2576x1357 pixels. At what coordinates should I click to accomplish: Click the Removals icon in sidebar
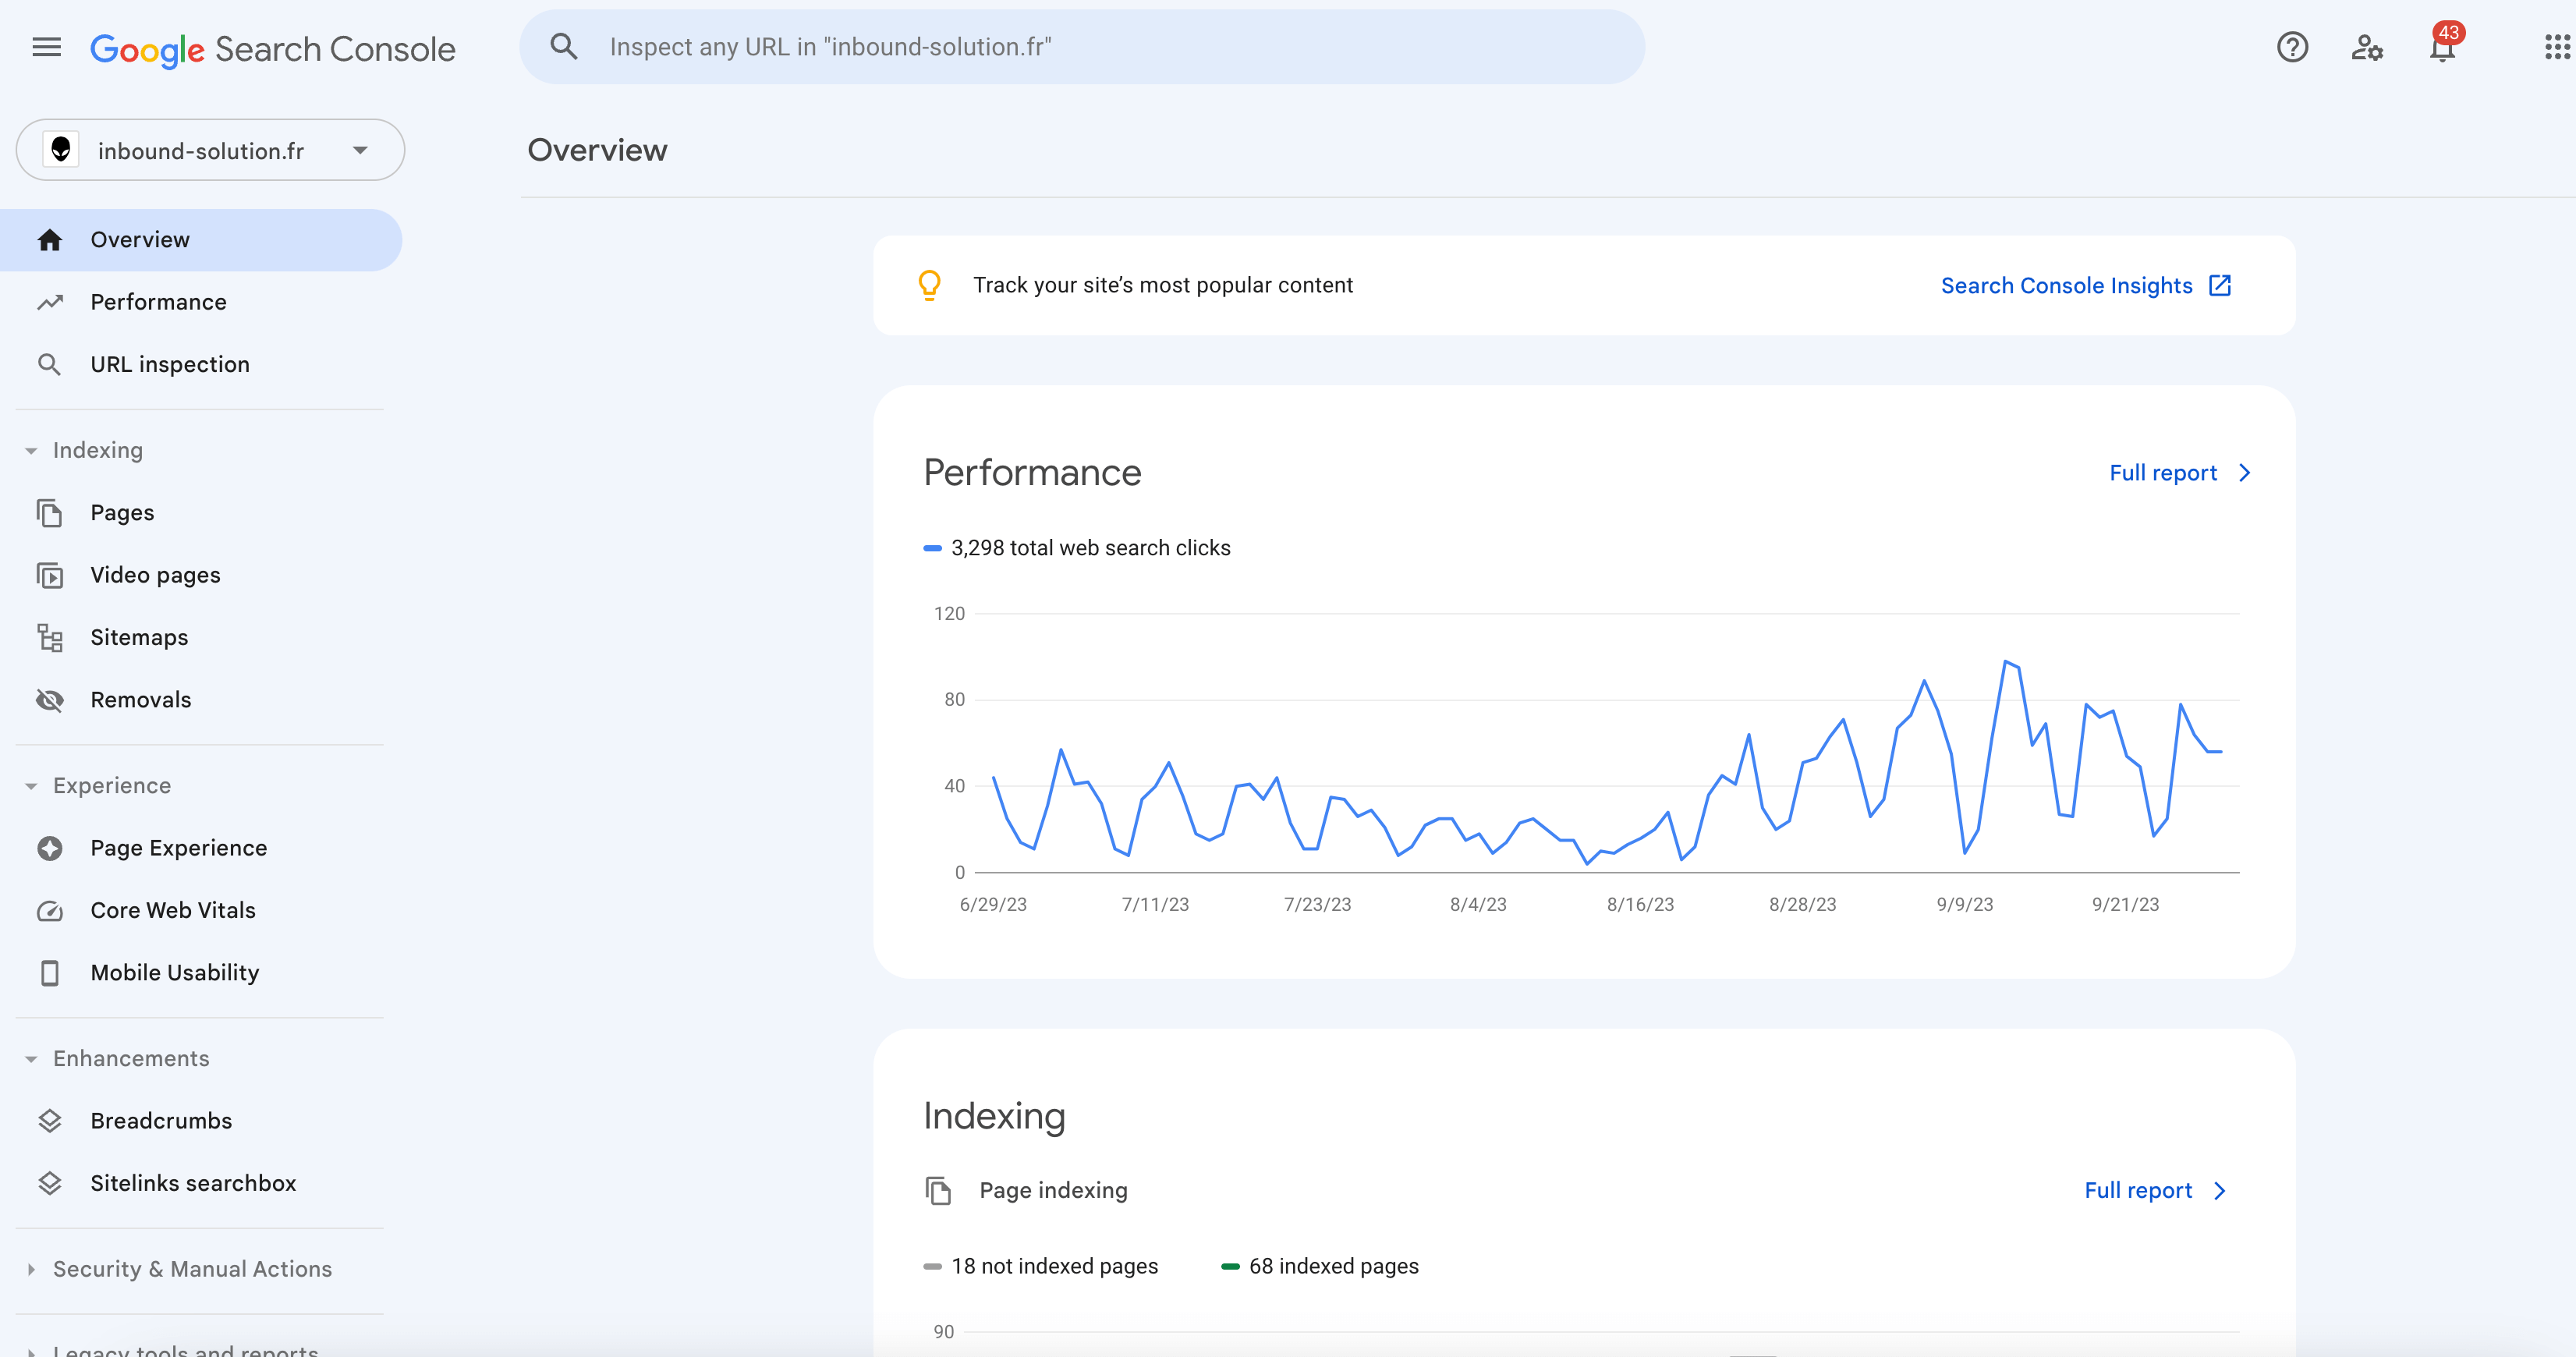tap(49, 700)
